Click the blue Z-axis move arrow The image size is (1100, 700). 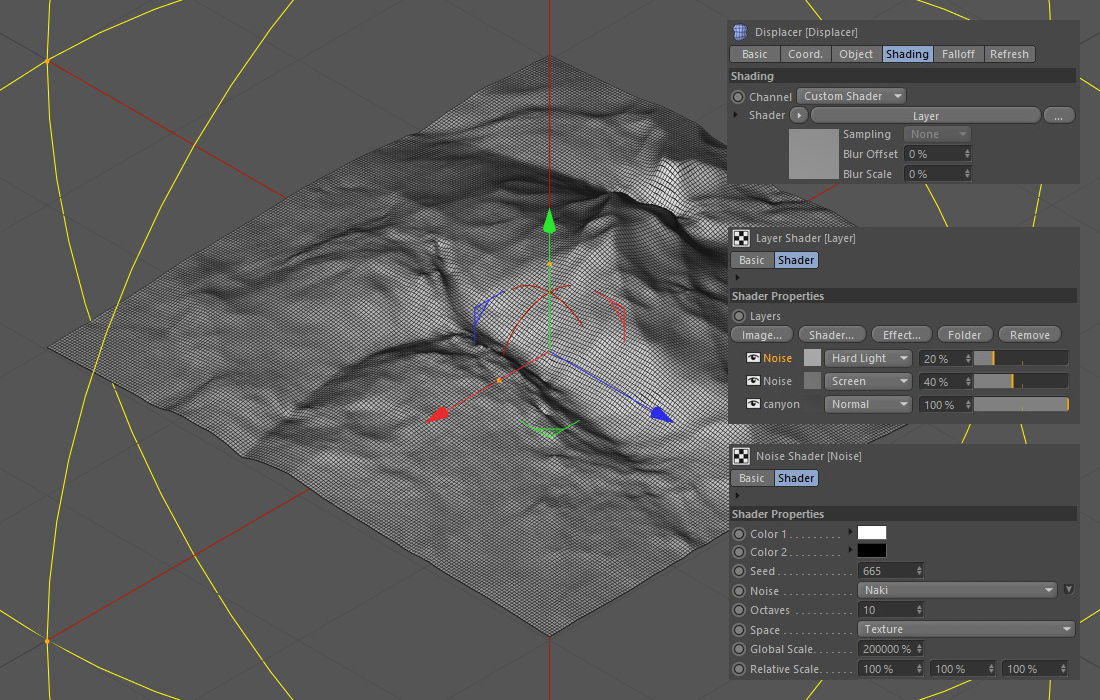point(660,413)
